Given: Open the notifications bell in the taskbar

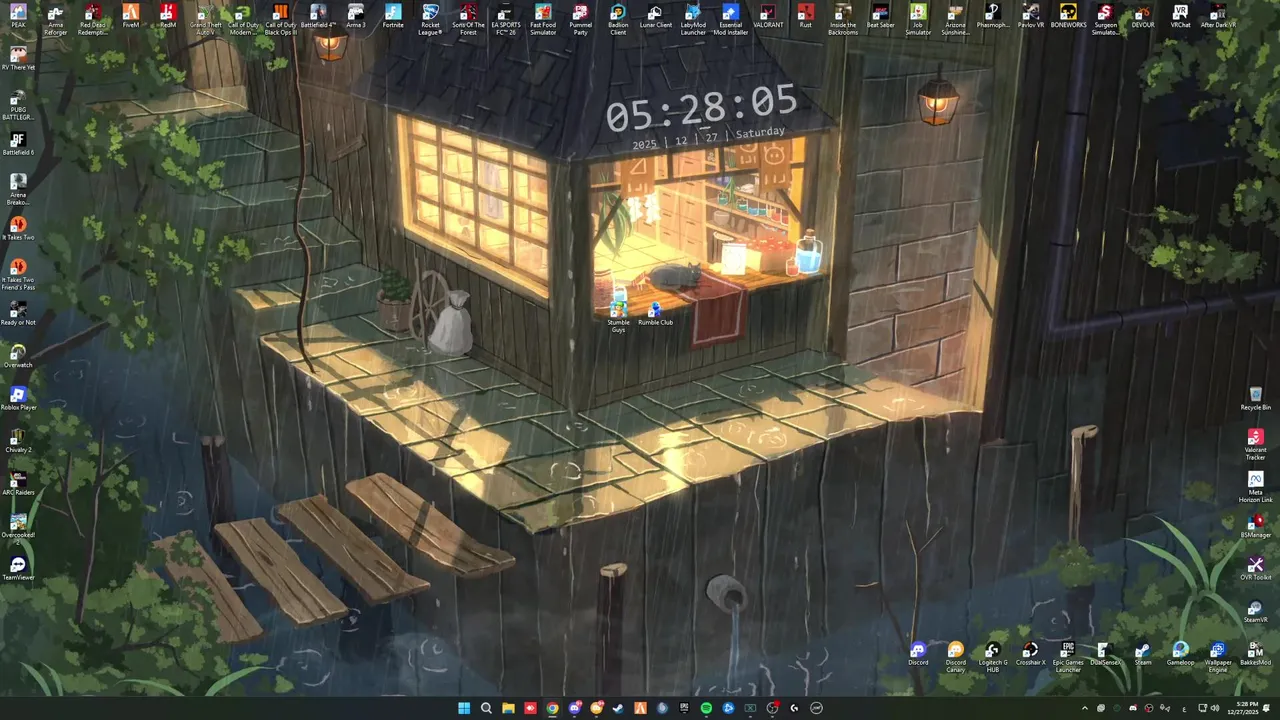Looking at the screenshot, I should (x=1267, y=708).
